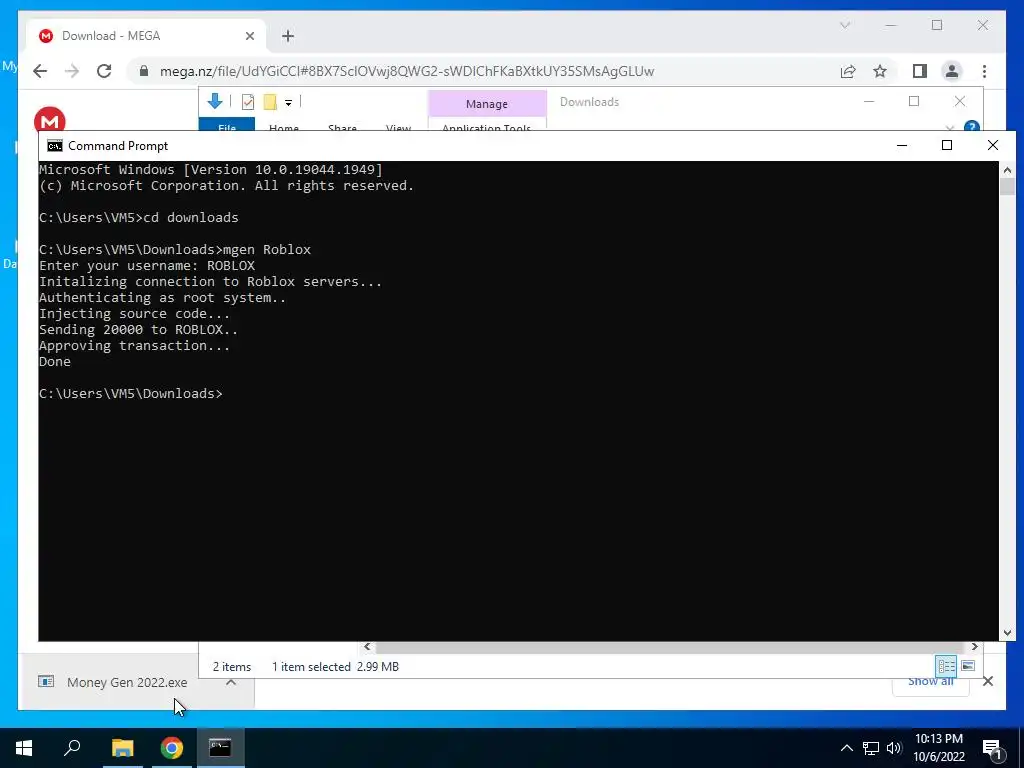1024x768 pixels.
Task: Click Show all downloads
Action: coord(931,682)
